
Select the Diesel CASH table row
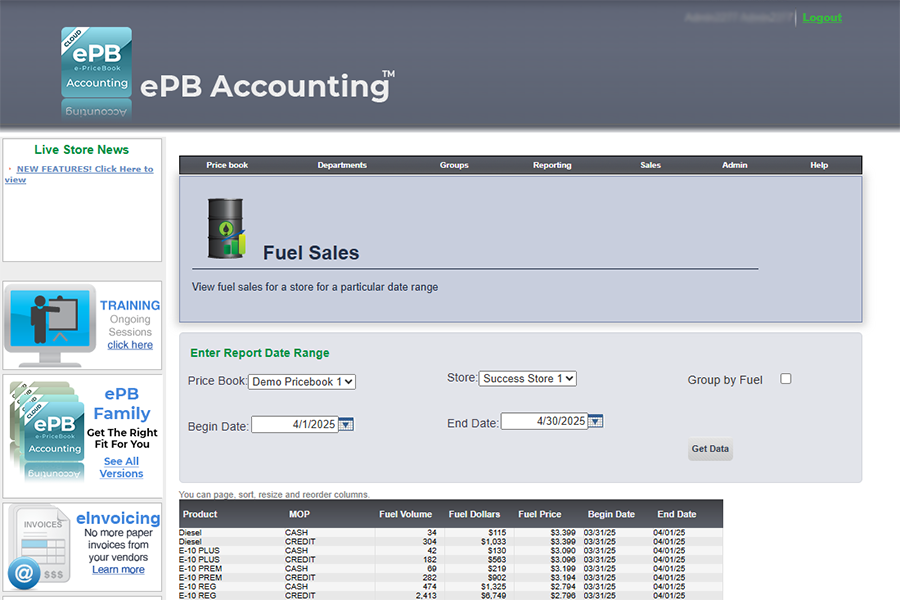(x=451, y=533)
